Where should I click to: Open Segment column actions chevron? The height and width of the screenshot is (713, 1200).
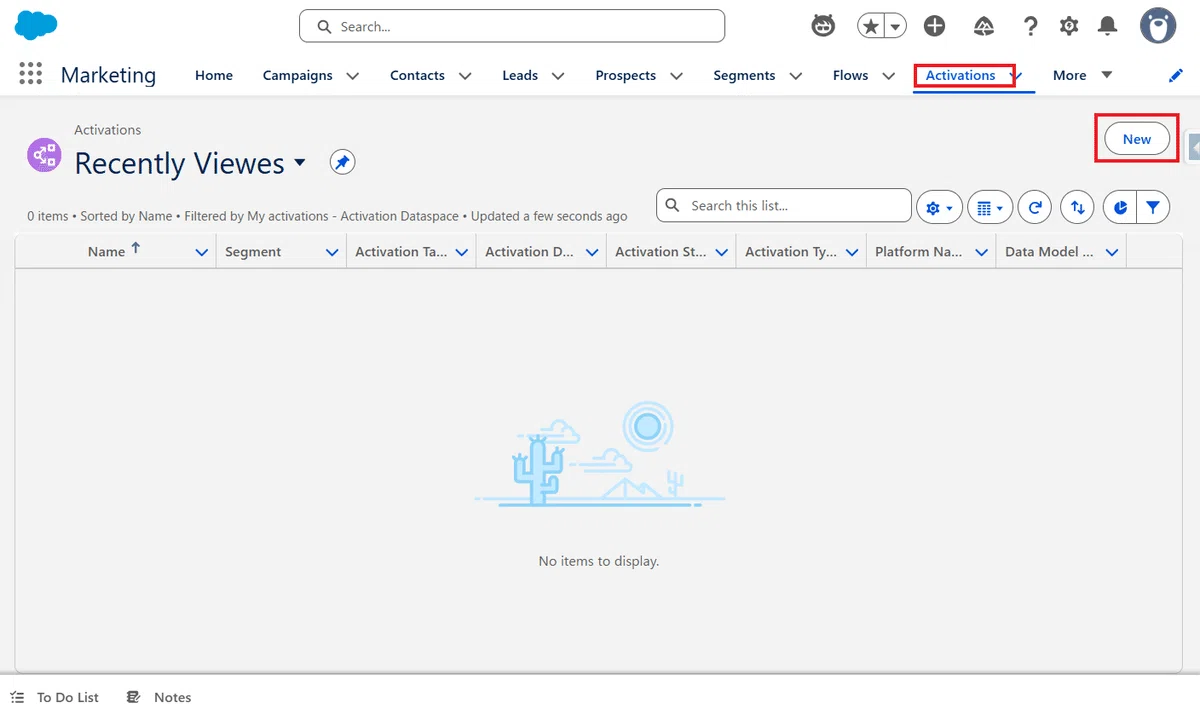pos(332,253)
